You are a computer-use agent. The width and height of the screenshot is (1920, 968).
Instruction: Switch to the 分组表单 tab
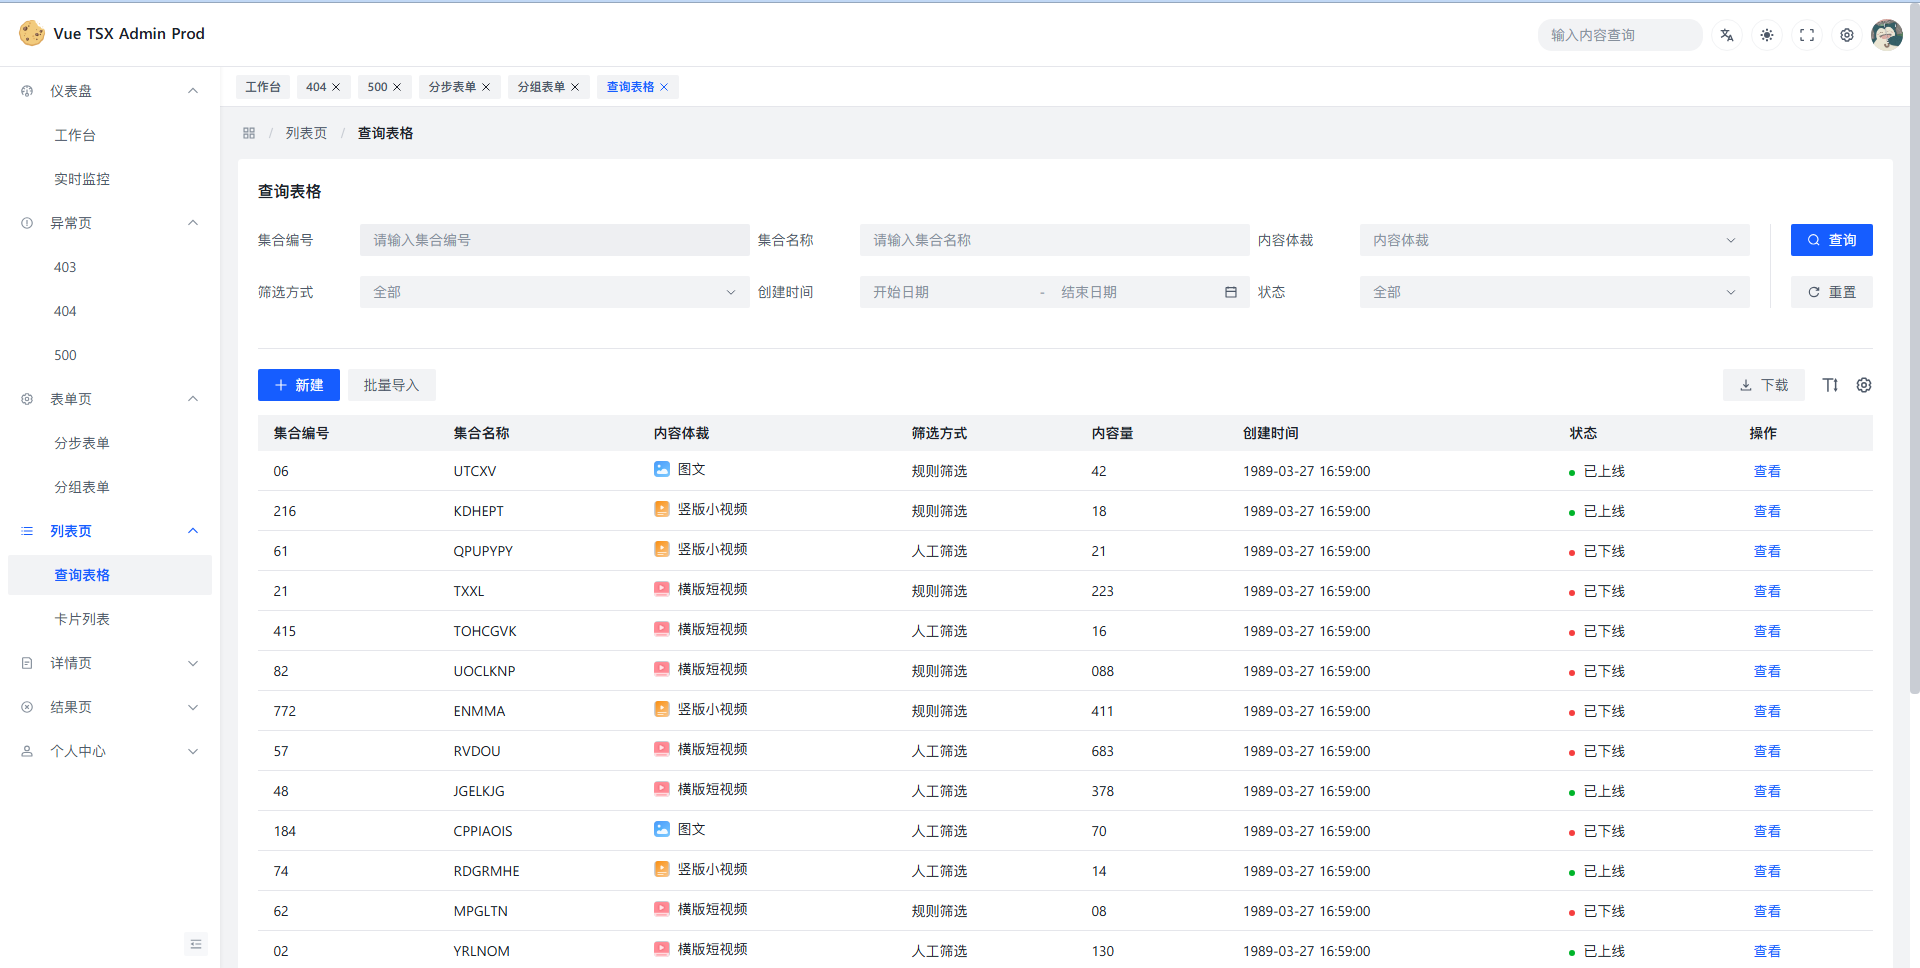pyautogui.click(x=541, y=87)
